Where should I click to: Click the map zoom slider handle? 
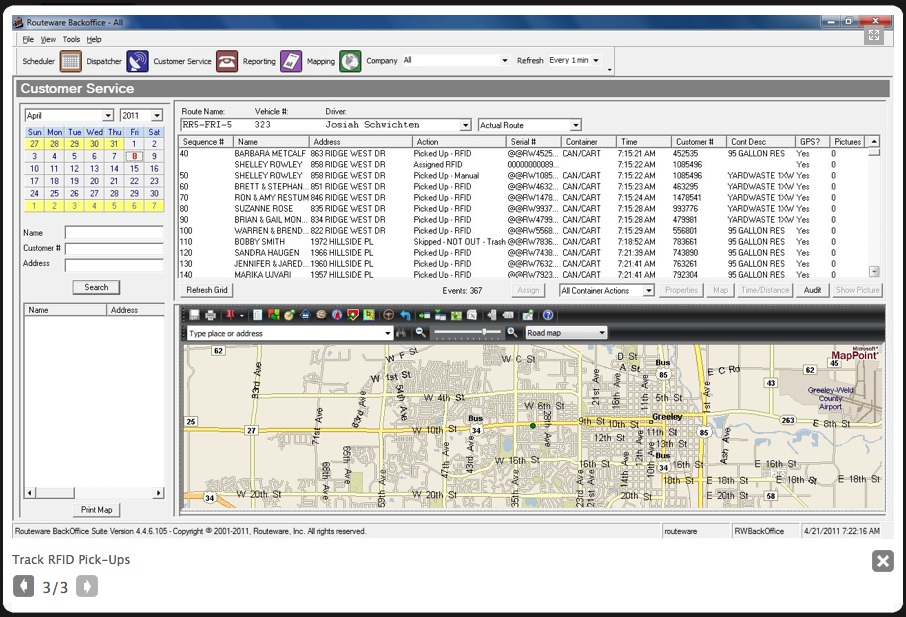point(484,332)
